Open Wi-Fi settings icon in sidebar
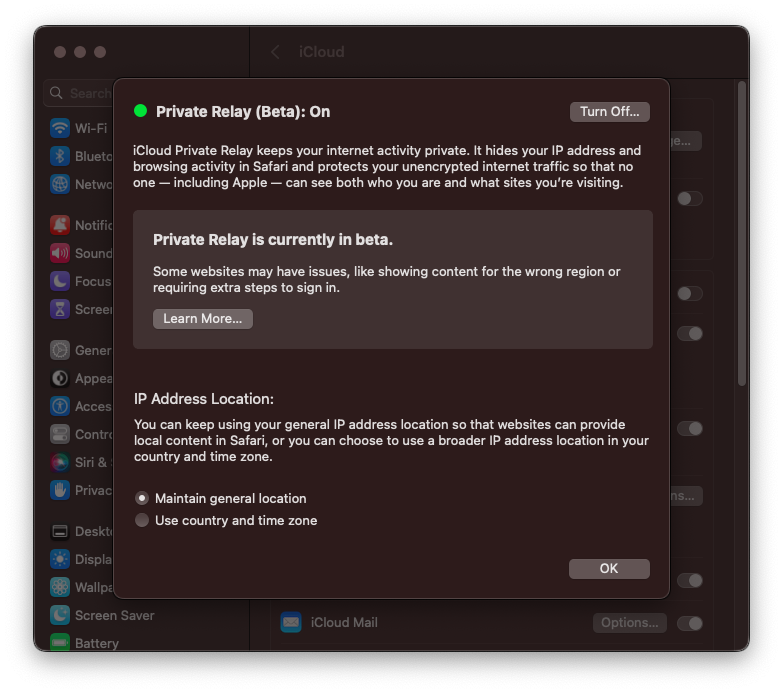Screen dimensions: 783x693 pyautogui.click(x=60, y=128)
